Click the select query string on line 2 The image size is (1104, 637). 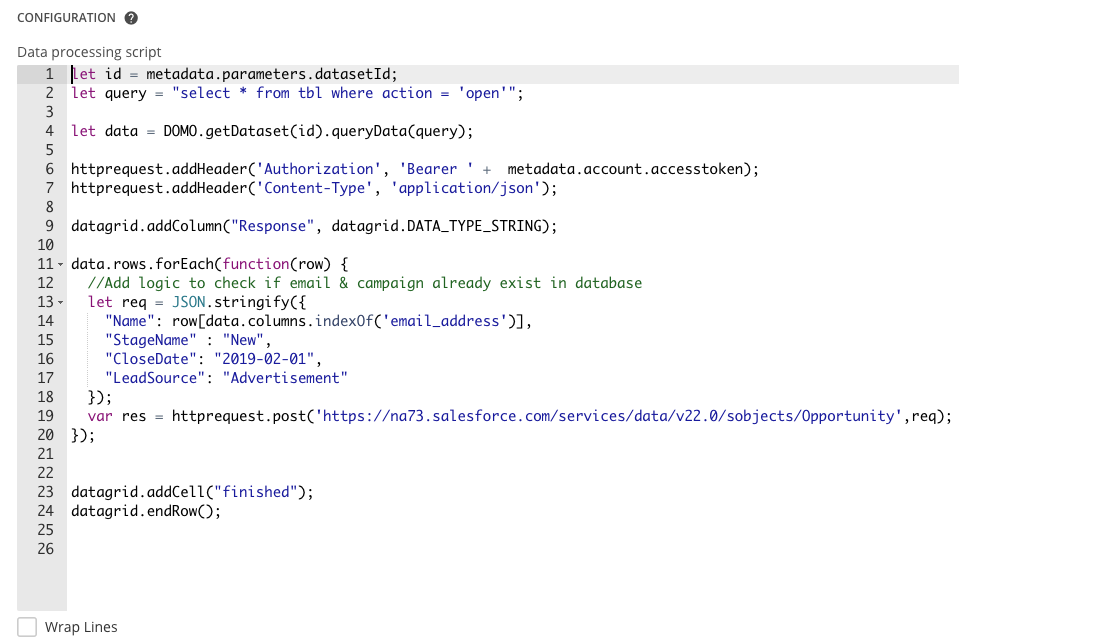[x=344, y=93]
